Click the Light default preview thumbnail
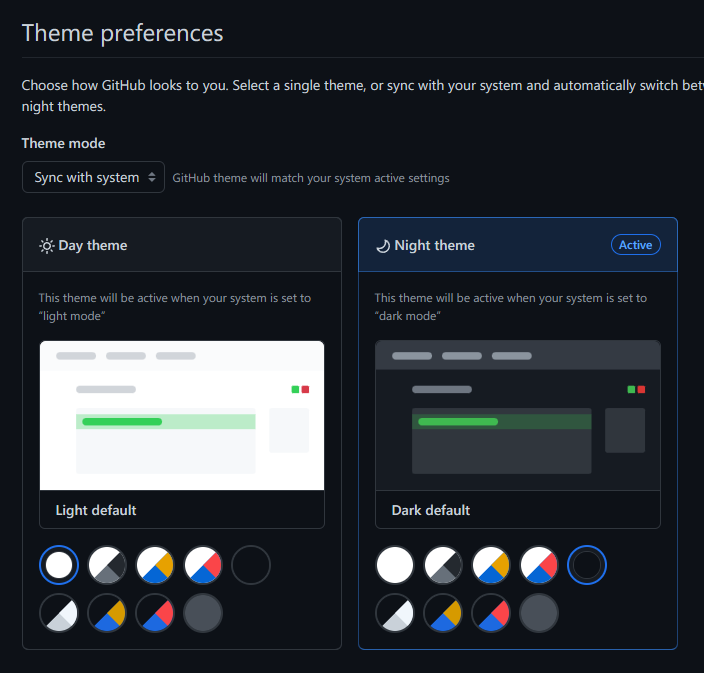 pyautogui.click(x=182, y=415)
